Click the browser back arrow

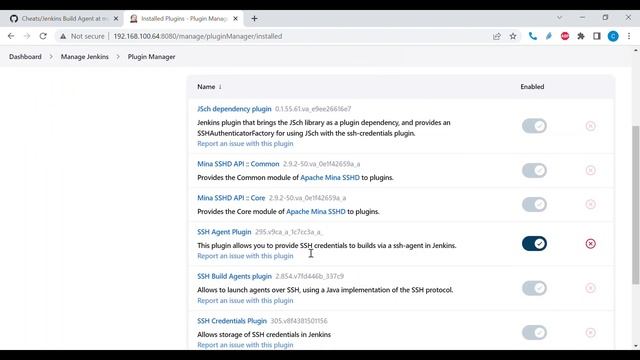(x=11, y=36)
